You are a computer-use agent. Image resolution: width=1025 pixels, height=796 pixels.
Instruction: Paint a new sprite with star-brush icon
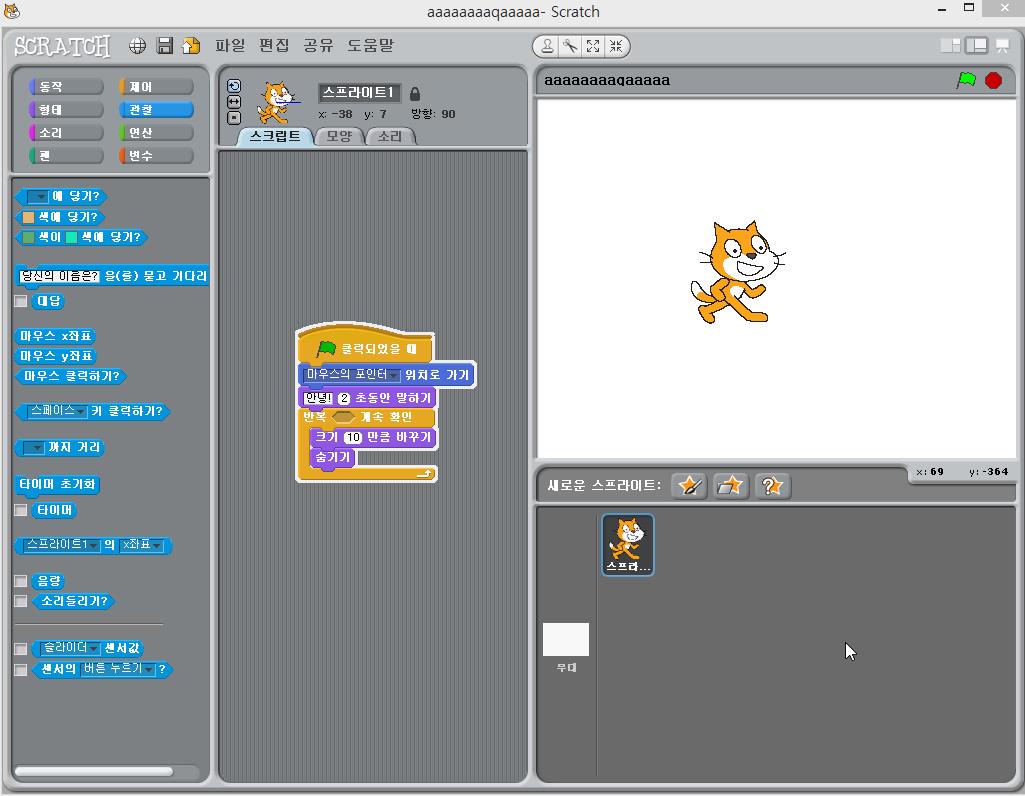[x=689, y=485]
